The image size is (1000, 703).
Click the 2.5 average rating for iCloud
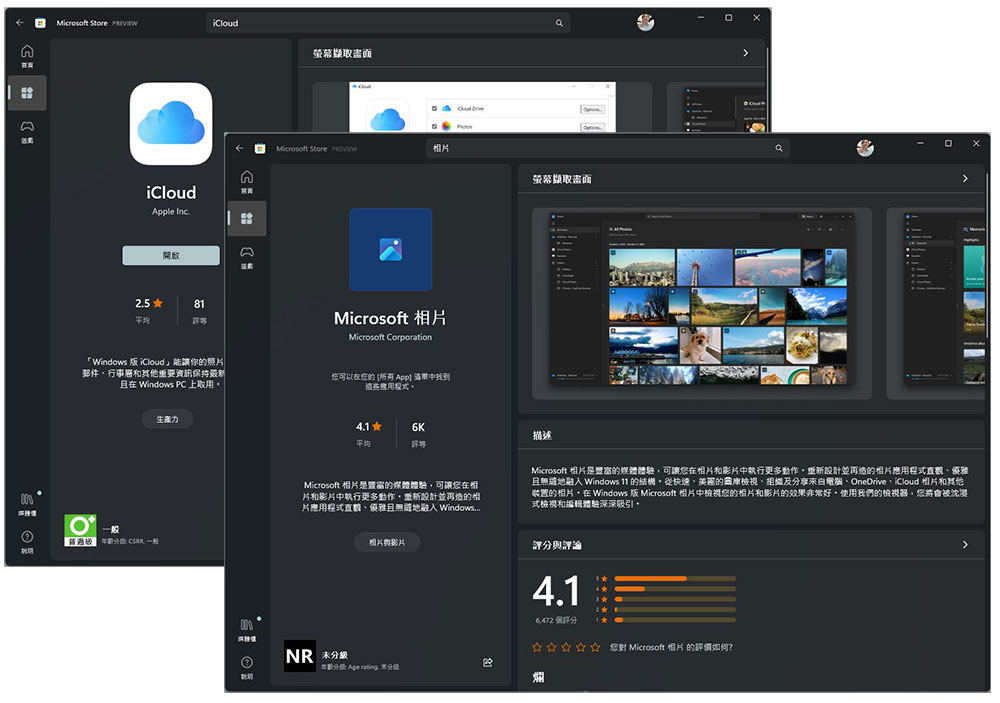point(149,304)
